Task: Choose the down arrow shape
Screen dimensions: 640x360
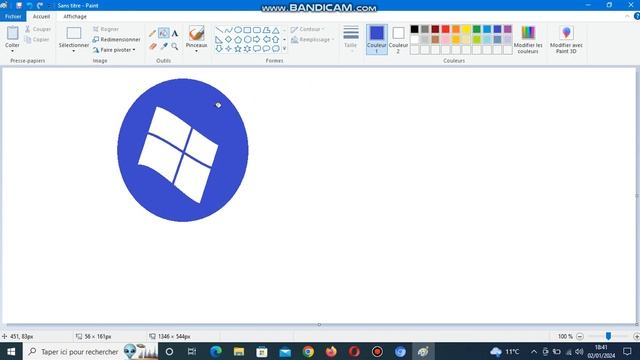Action: pyautogui.click(x=219, y=49)
